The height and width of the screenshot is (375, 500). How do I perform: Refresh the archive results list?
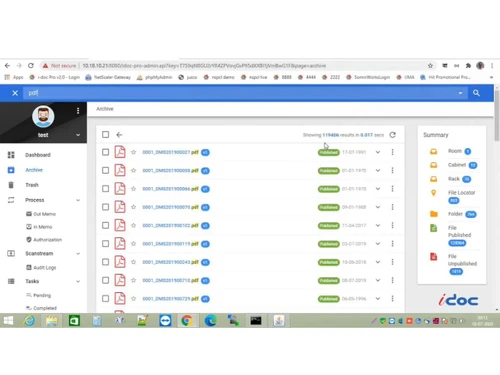coord(393,135)
